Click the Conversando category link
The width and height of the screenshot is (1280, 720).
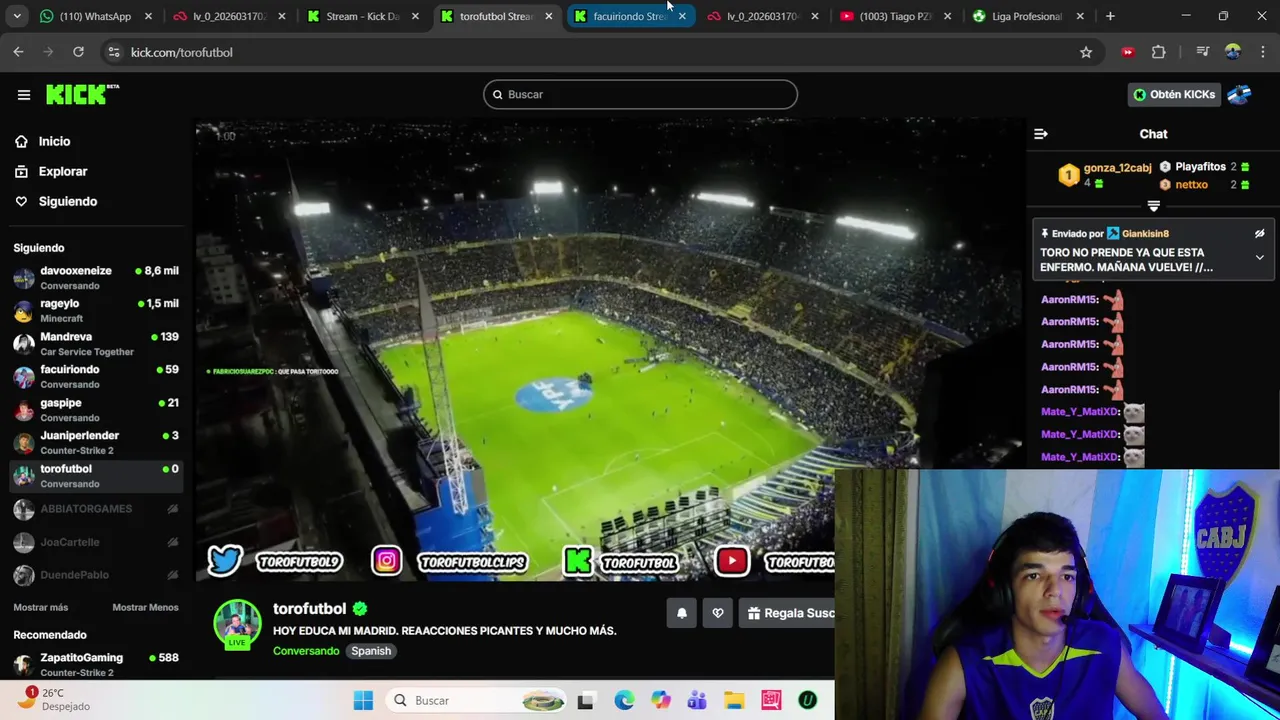pyautogui.click(x=306, y=651)
